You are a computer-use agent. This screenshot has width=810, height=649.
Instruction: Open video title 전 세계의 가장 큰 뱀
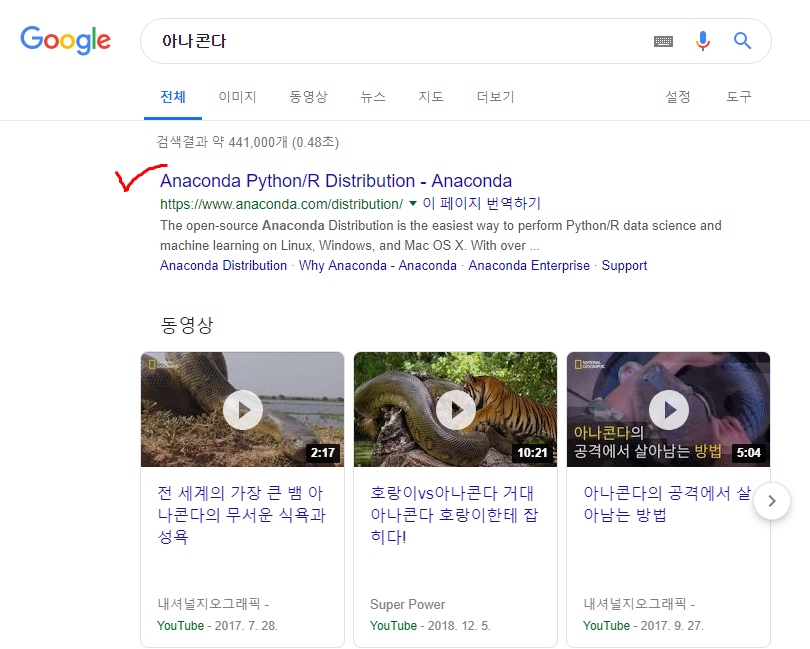point(241,515)
